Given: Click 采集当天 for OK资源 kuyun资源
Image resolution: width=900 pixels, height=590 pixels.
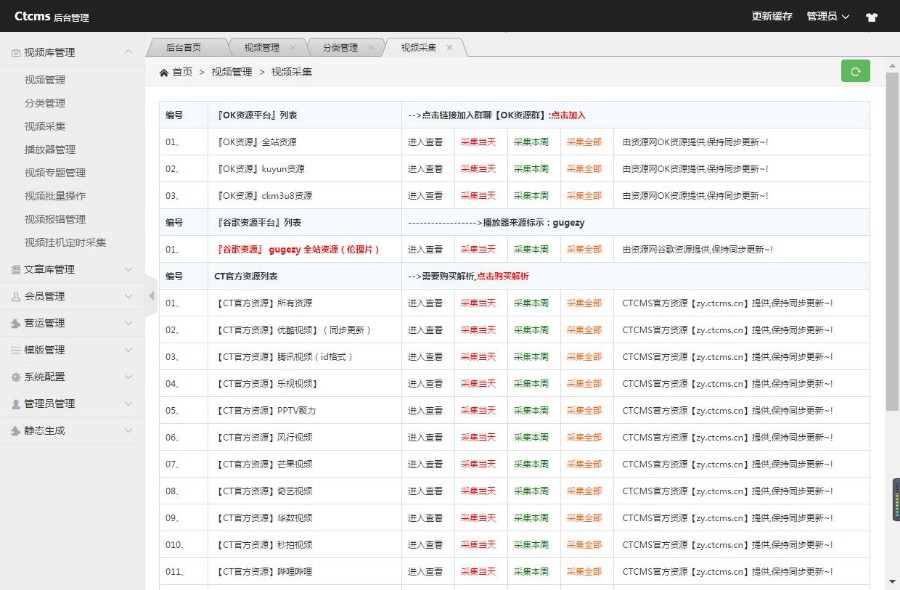Looking at the screenshot, I should [478, 169].
